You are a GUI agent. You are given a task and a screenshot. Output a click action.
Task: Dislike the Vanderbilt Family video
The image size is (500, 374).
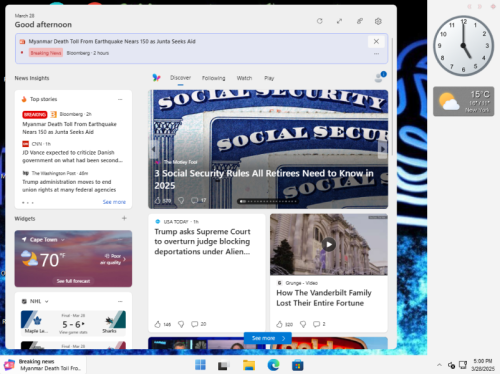tap(303, 324)
